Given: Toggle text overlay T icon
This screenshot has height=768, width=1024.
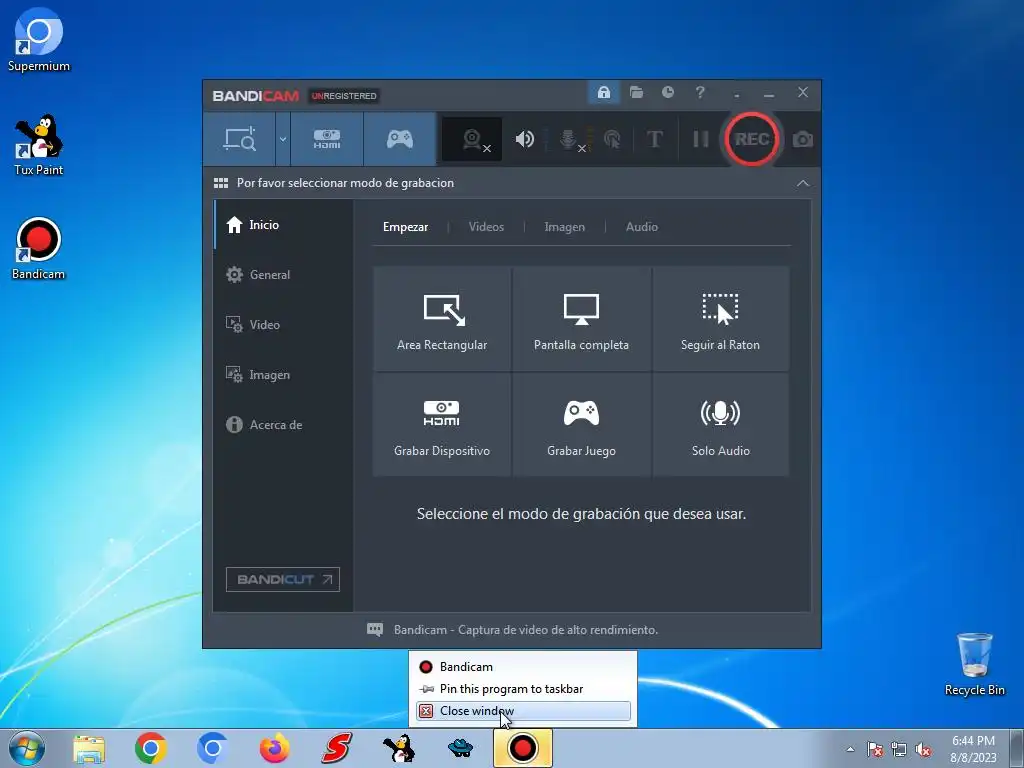Looking at the screenshot, I should [654, 139].
